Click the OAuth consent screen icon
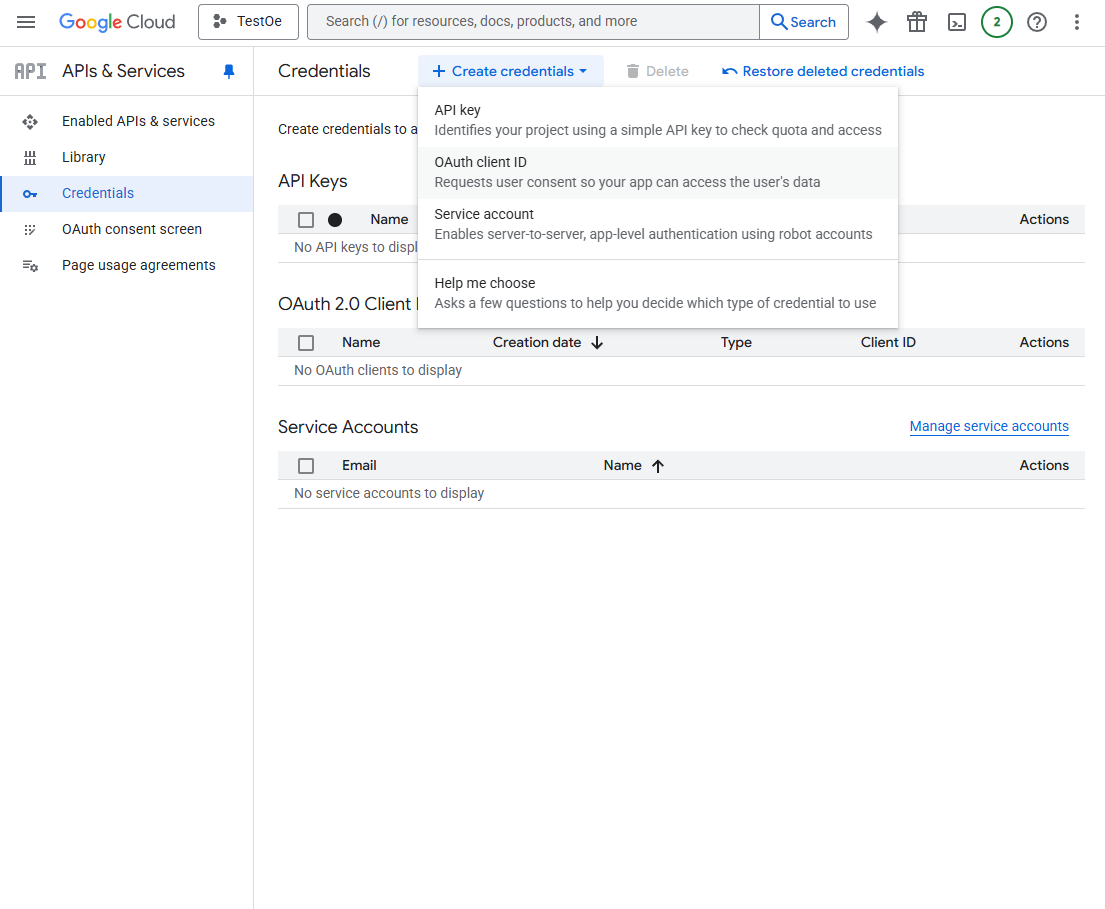Screen dimensions: 1105x909 (30, 230)
